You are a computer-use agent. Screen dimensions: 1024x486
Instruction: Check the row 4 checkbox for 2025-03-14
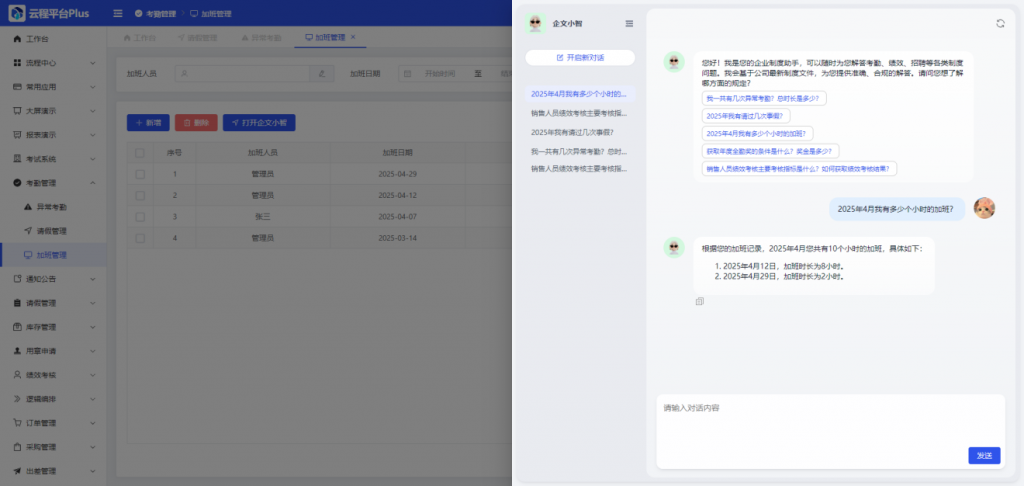click(x=139, y=238)
